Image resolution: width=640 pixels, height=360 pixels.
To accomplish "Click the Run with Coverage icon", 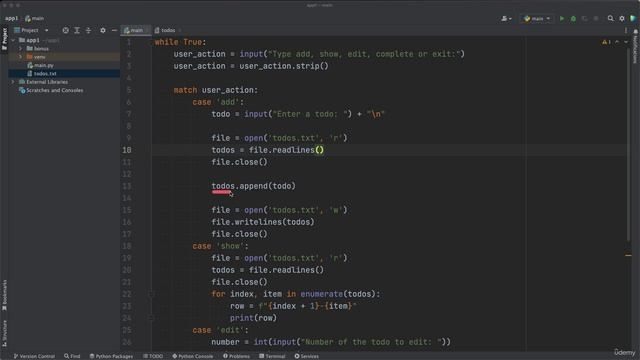I will click(x=584, y=18).
